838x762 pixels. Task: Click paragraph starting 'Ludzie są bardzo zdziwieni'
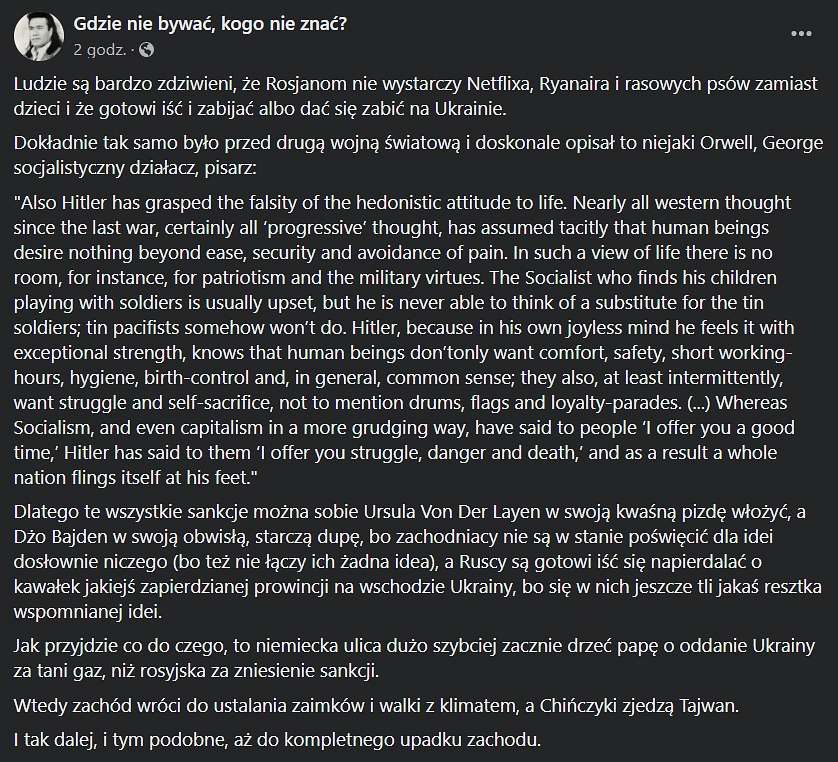click(416, 96)
